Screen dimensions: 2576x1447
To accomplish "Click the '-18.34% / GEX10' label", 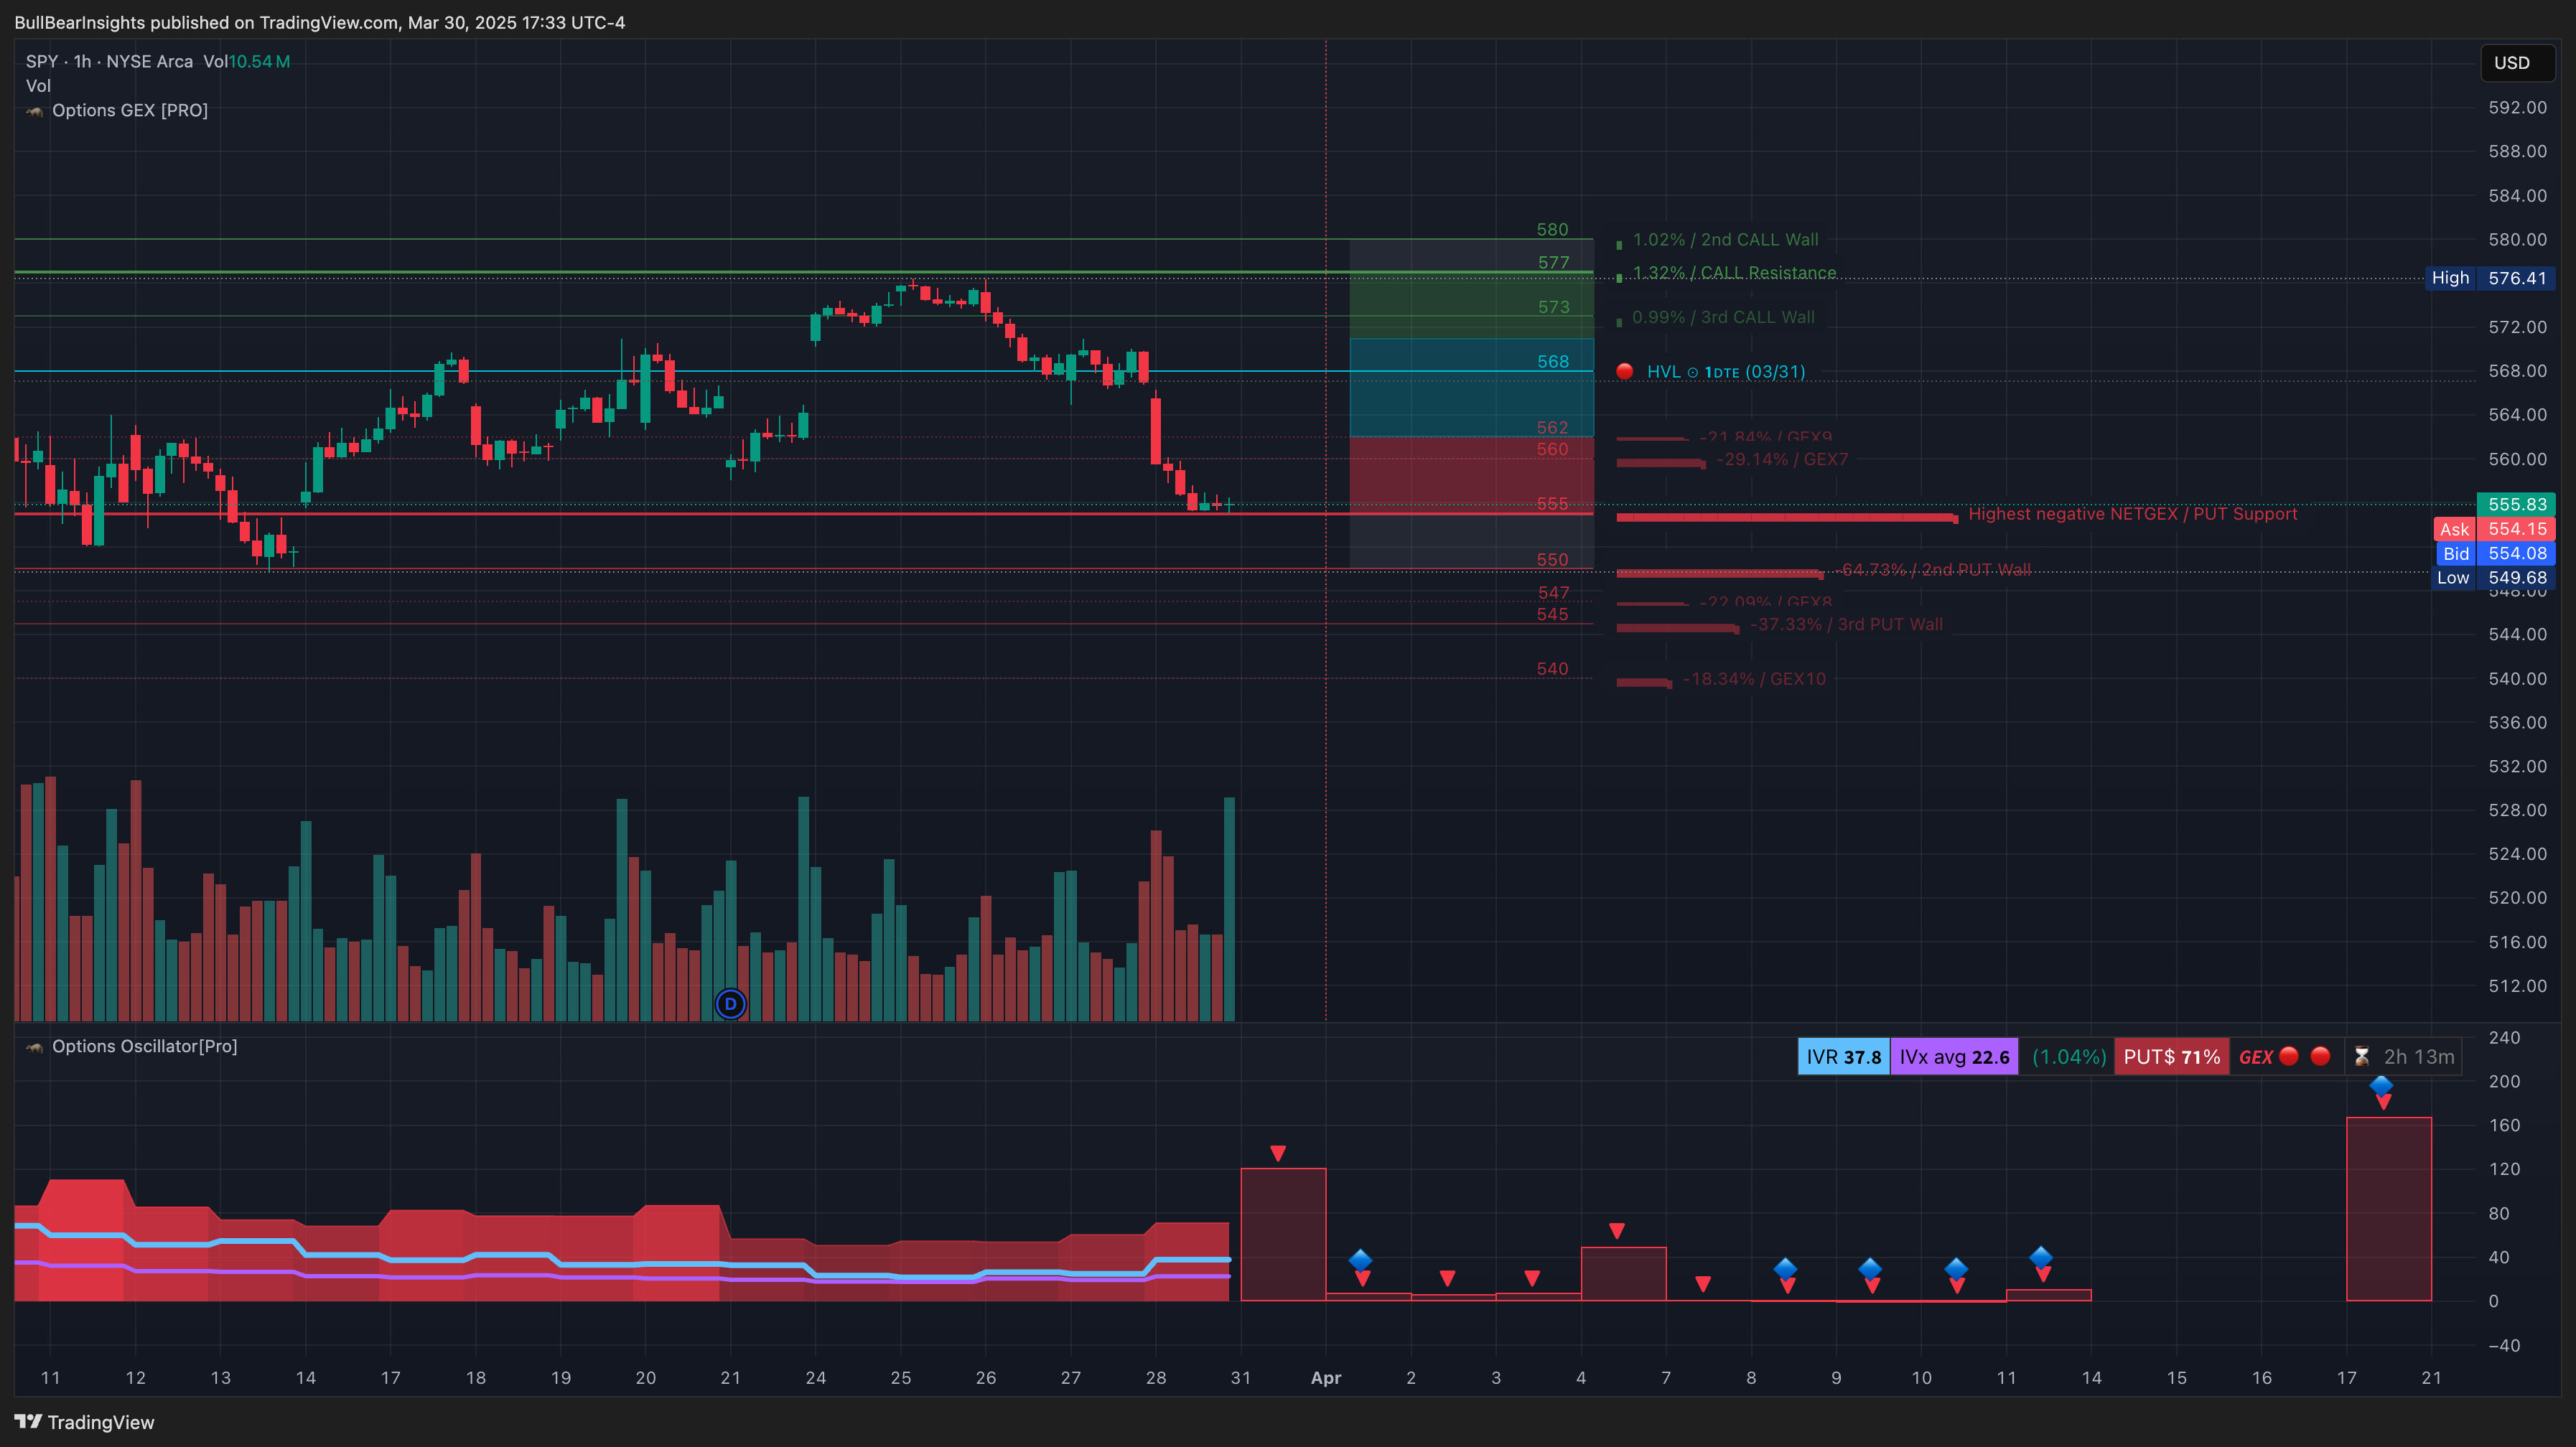I will (x=1754, y=679).
